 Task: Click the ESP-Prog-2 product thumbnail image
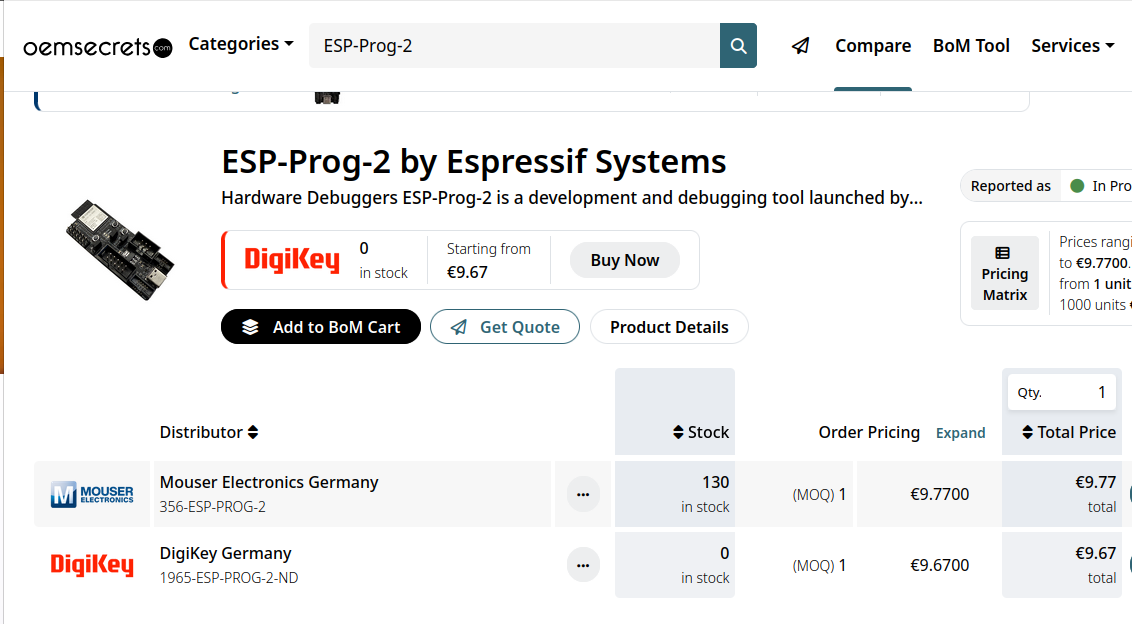pyautogui.click(x=120, y=250)
